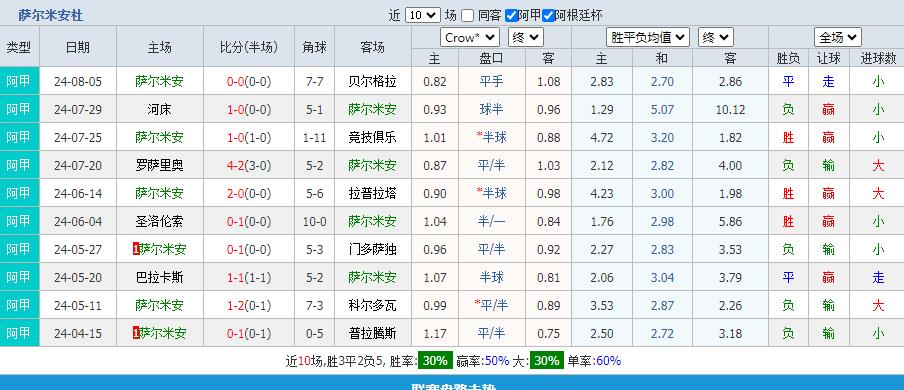This screenshot has width=904, height=390.
Task: Open the 全场 dropdown
Action: click(838, 38)
